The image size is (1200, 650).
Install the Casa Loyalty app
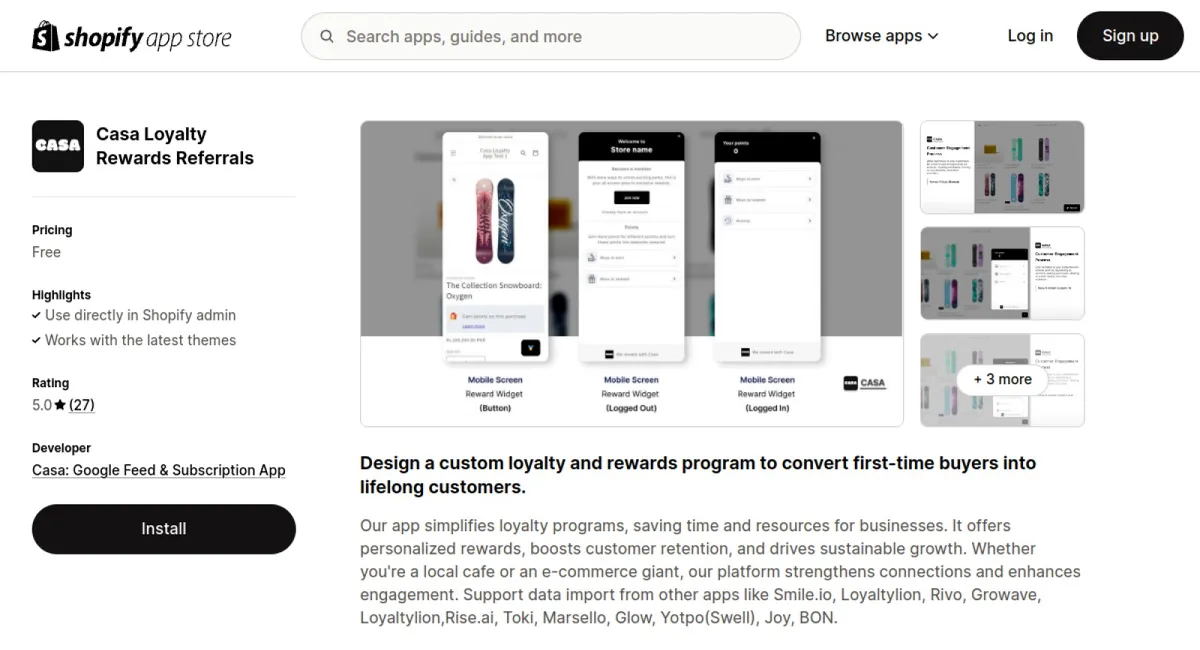pos(164,529)
